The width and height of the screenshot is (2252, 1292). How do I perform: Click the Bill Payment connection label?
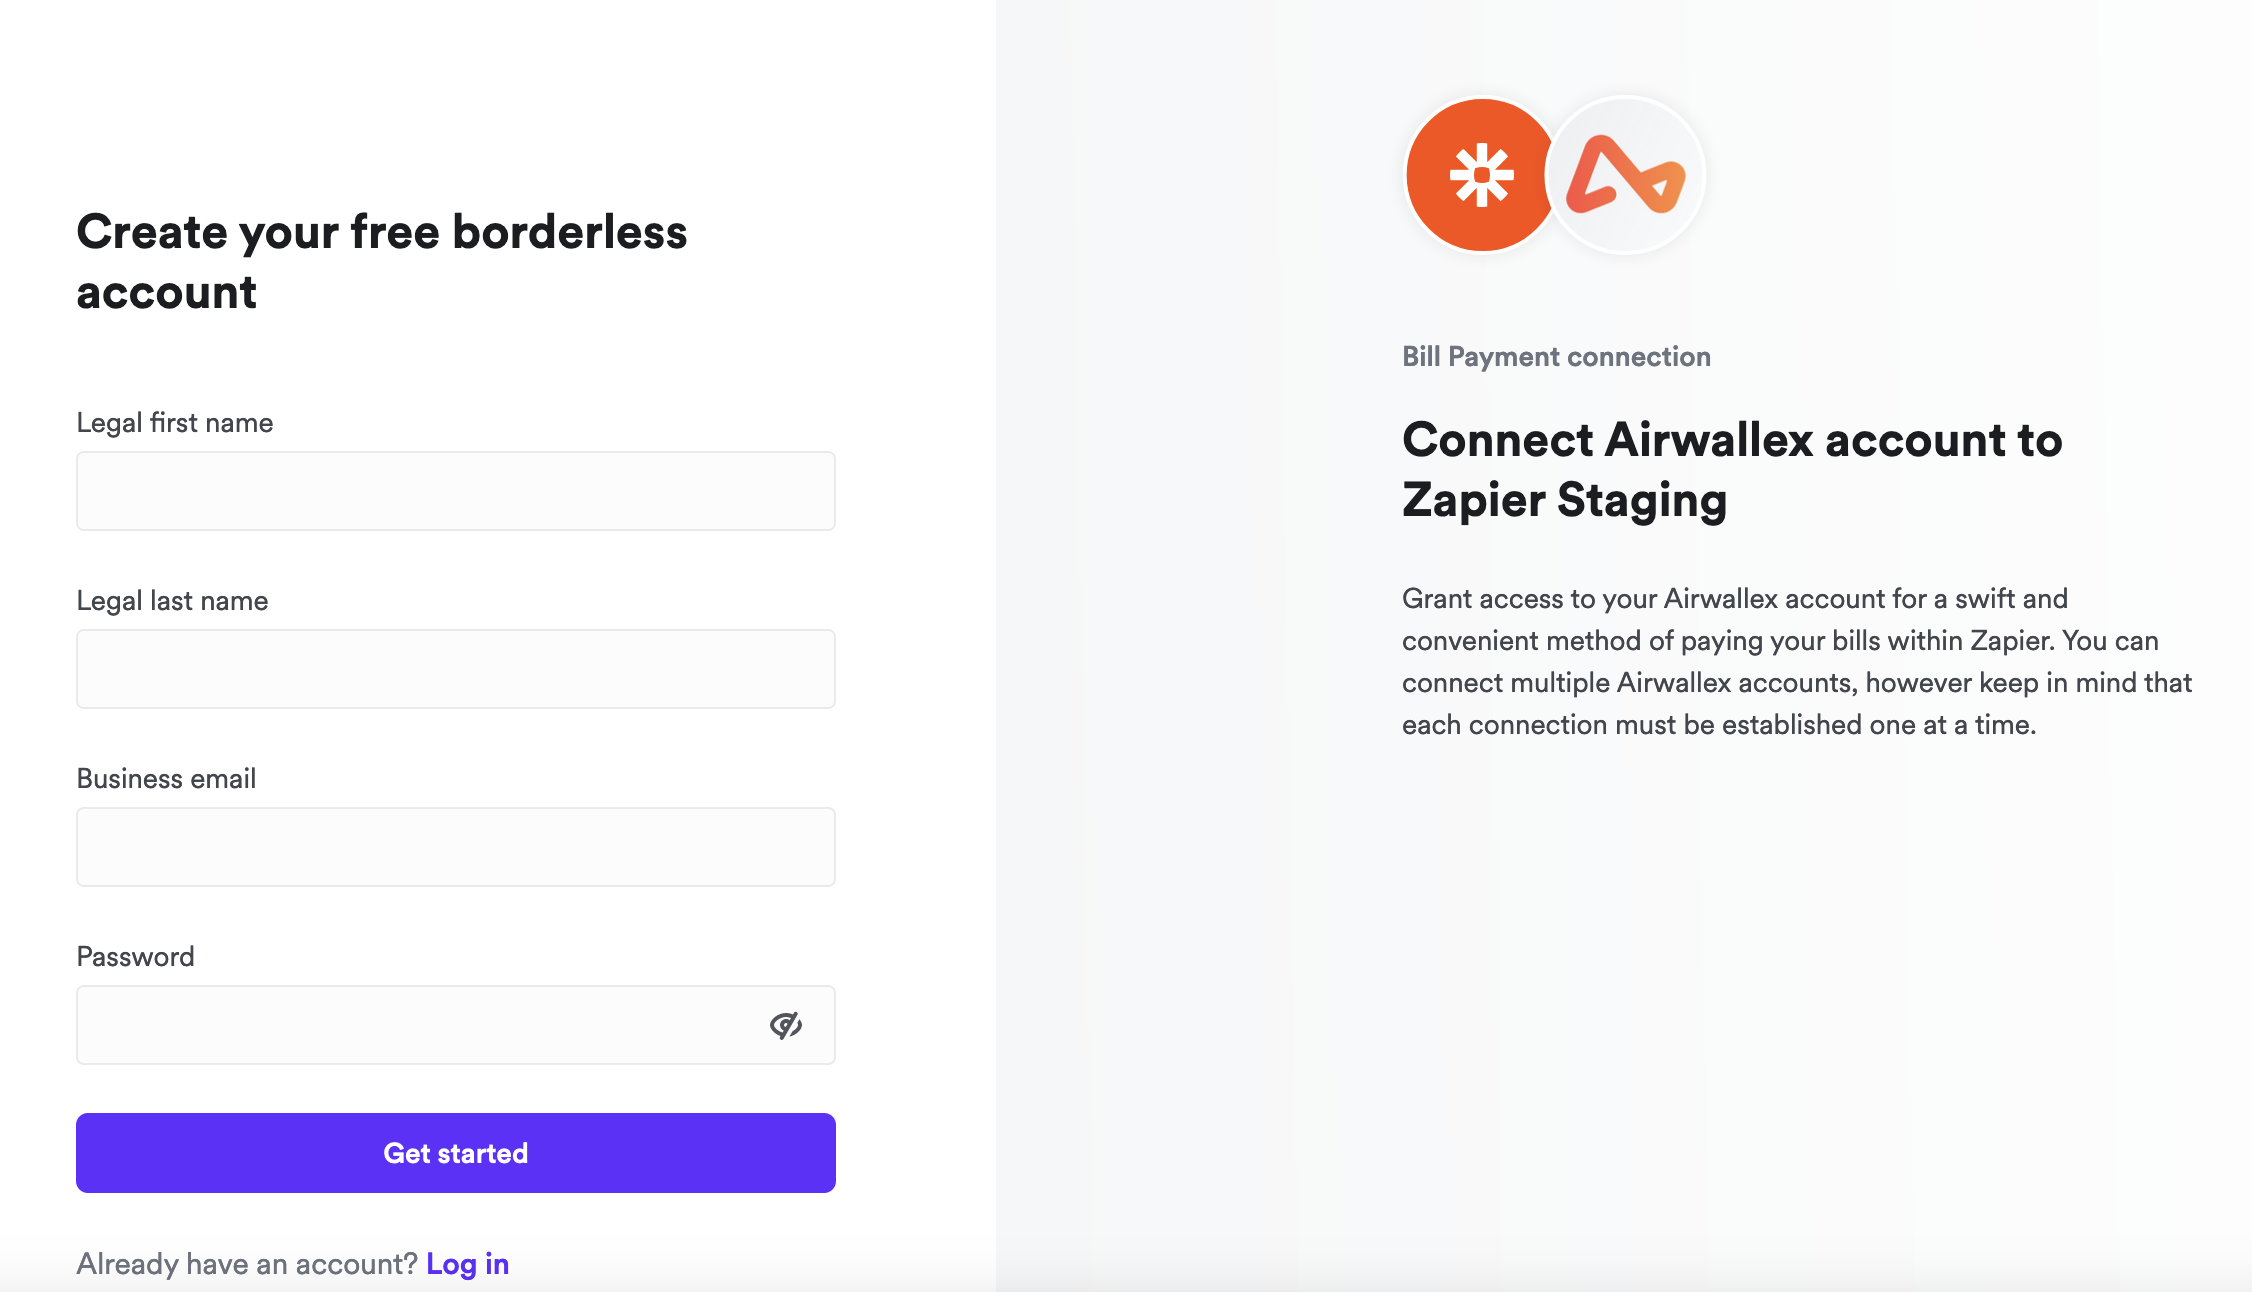1556,356
